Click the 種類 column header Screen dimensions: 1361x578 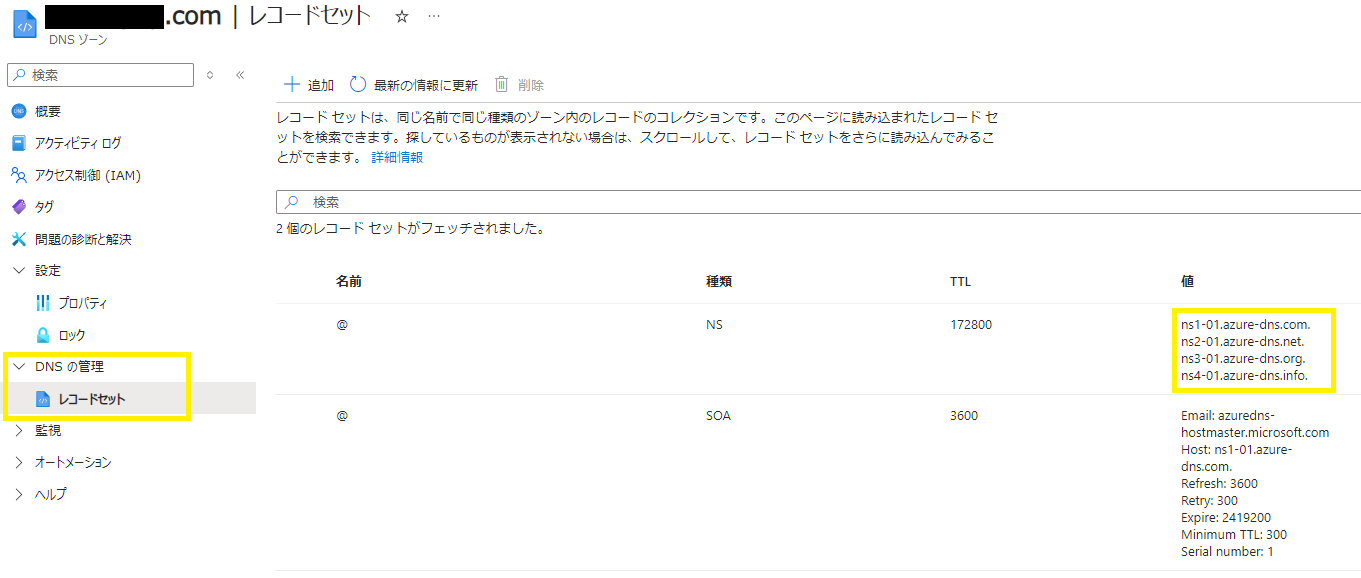[x=719, y=282]
